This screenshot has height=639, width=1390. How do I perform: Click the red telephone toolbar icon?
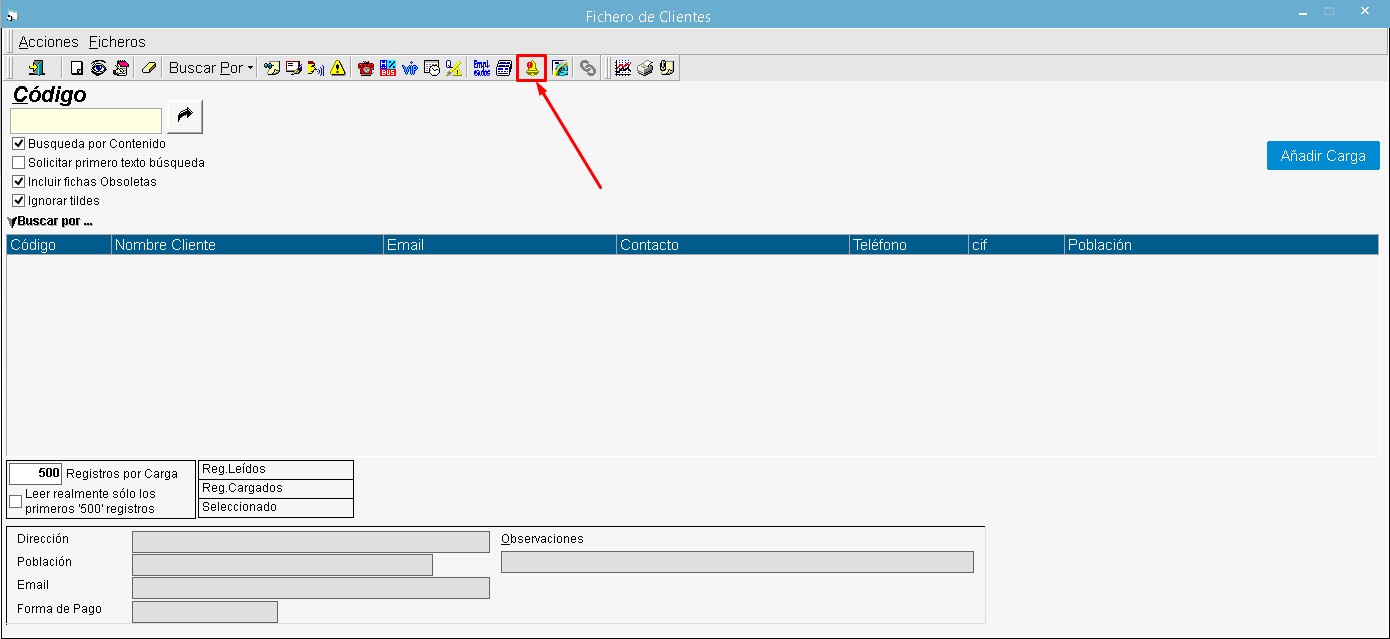366,68
